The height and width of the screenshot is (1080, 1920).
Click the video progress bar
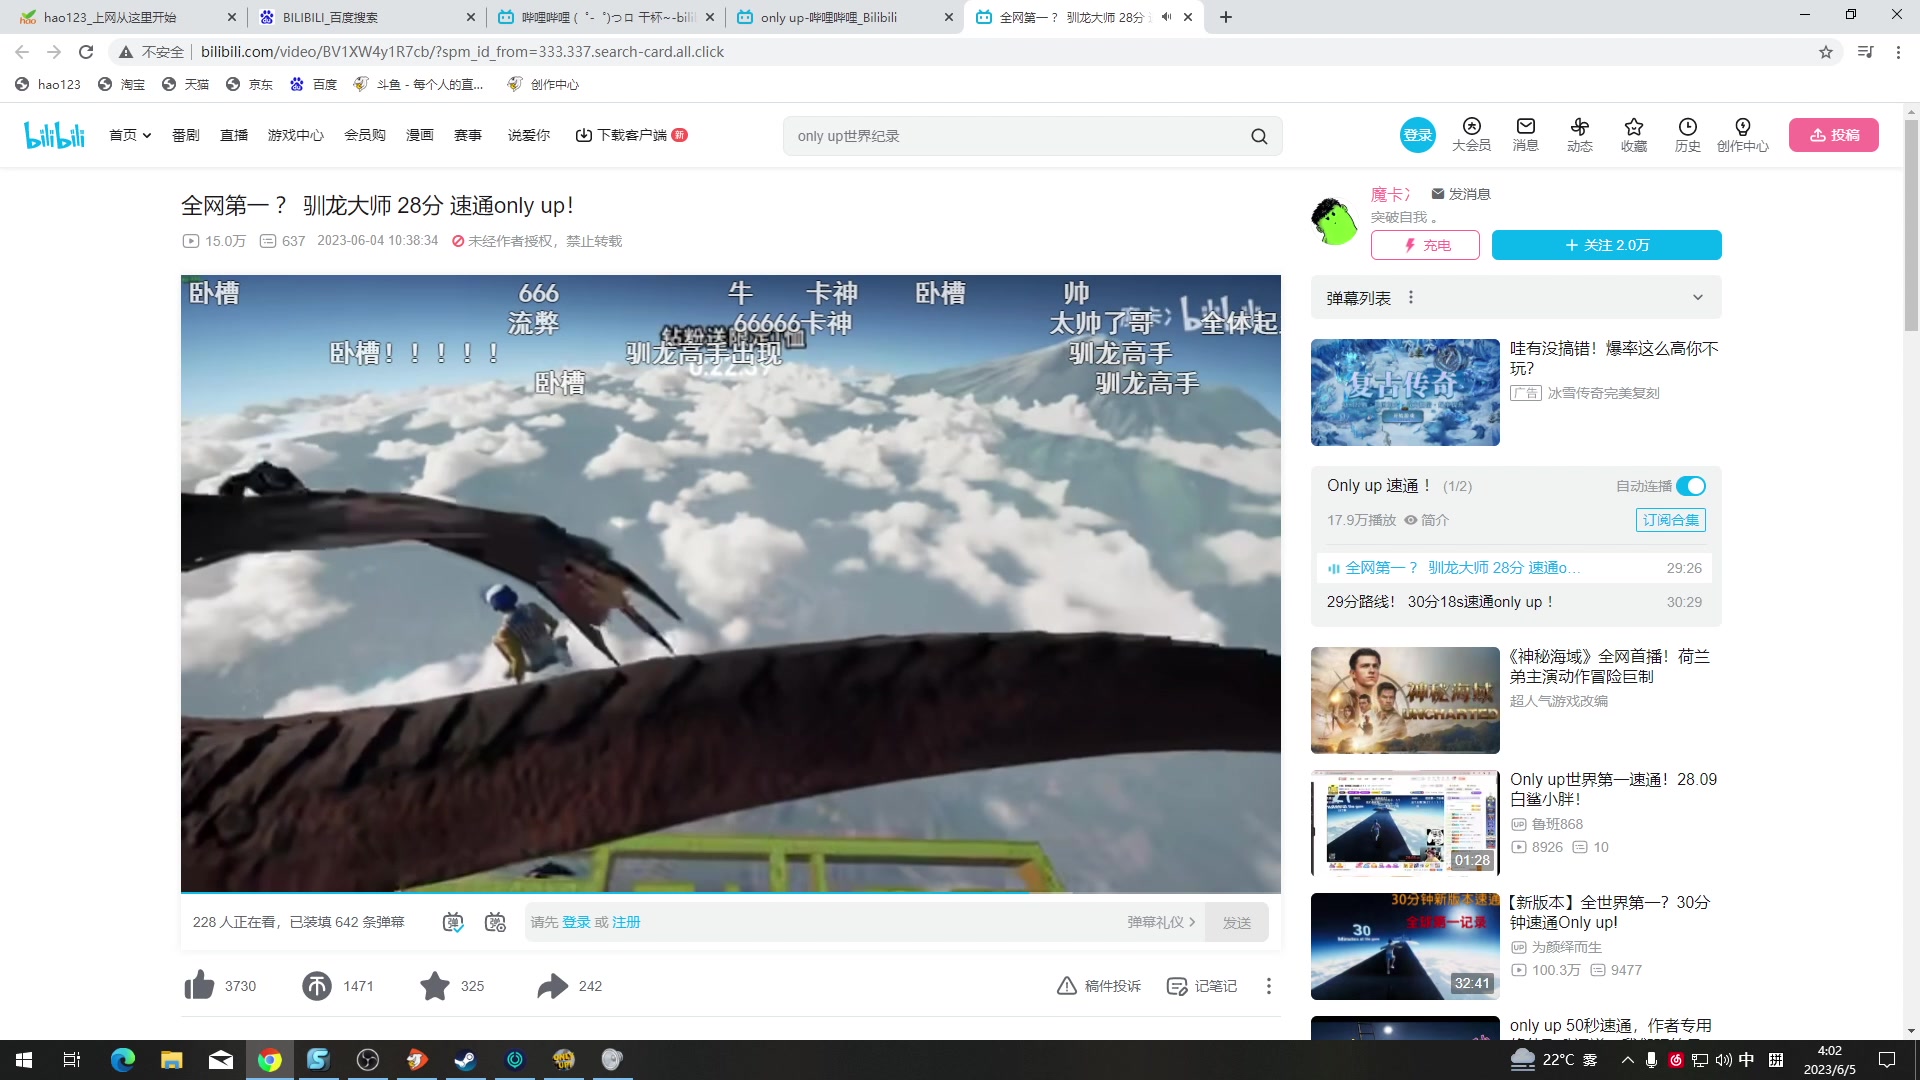click(x=730, y=891)
